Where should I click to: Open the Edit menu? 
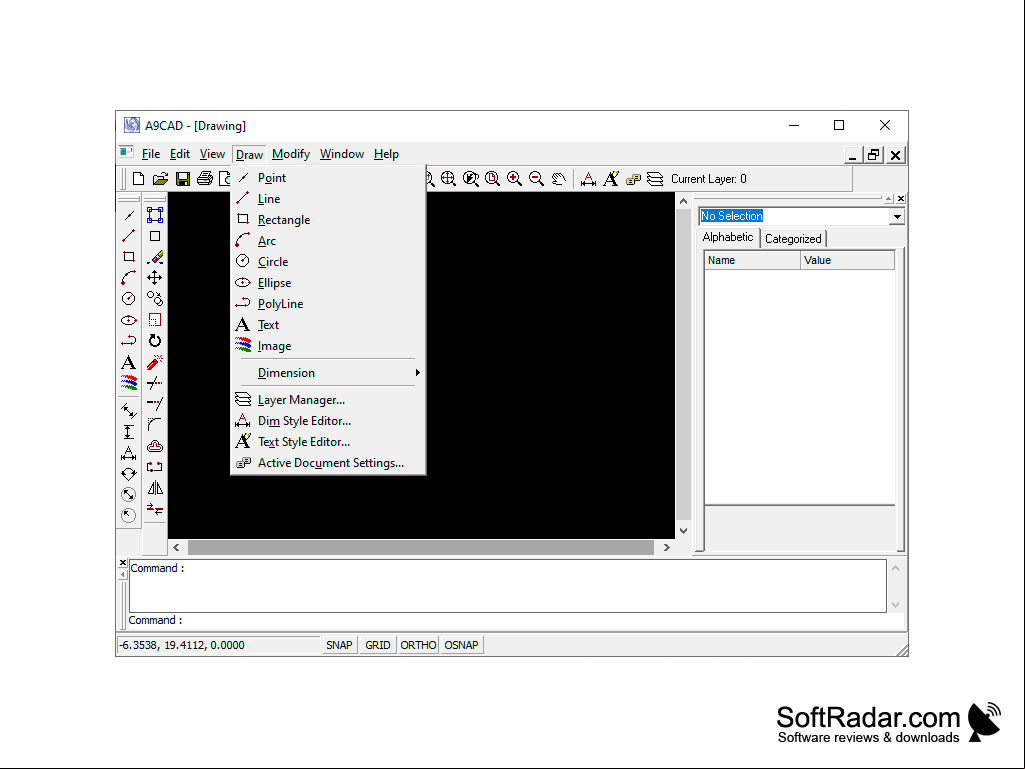(x=180, y=154)
